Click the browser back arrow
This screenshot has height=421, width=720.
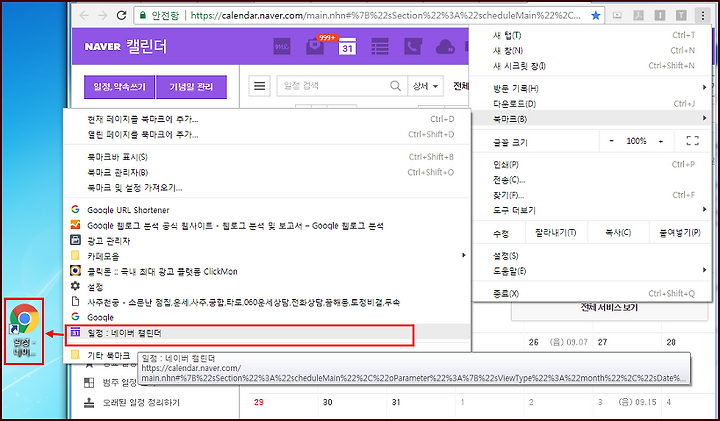84,15
